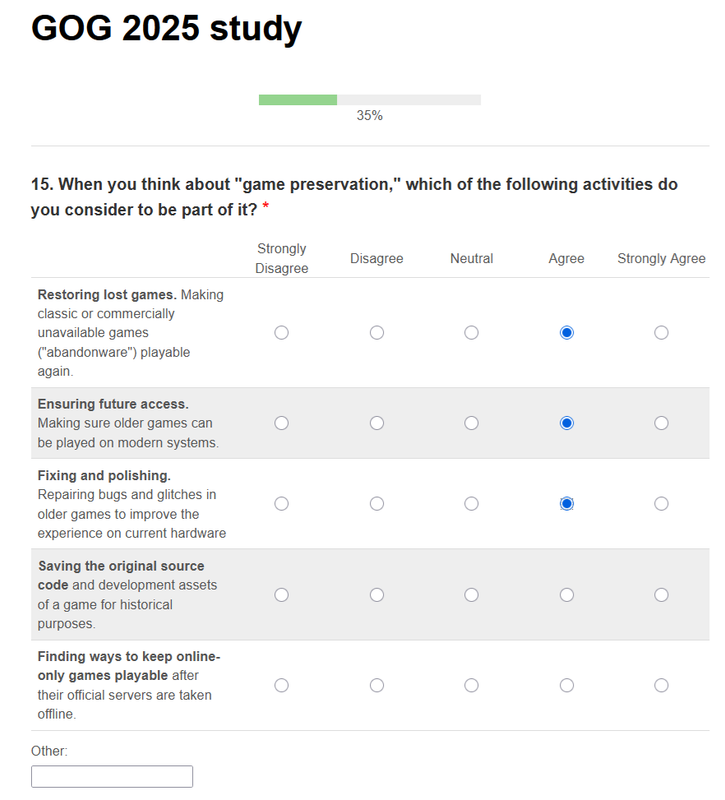725x800 pixels.
Task: Choose Strongly Agree for online-only games playable
Action: (x=661, y=685)
